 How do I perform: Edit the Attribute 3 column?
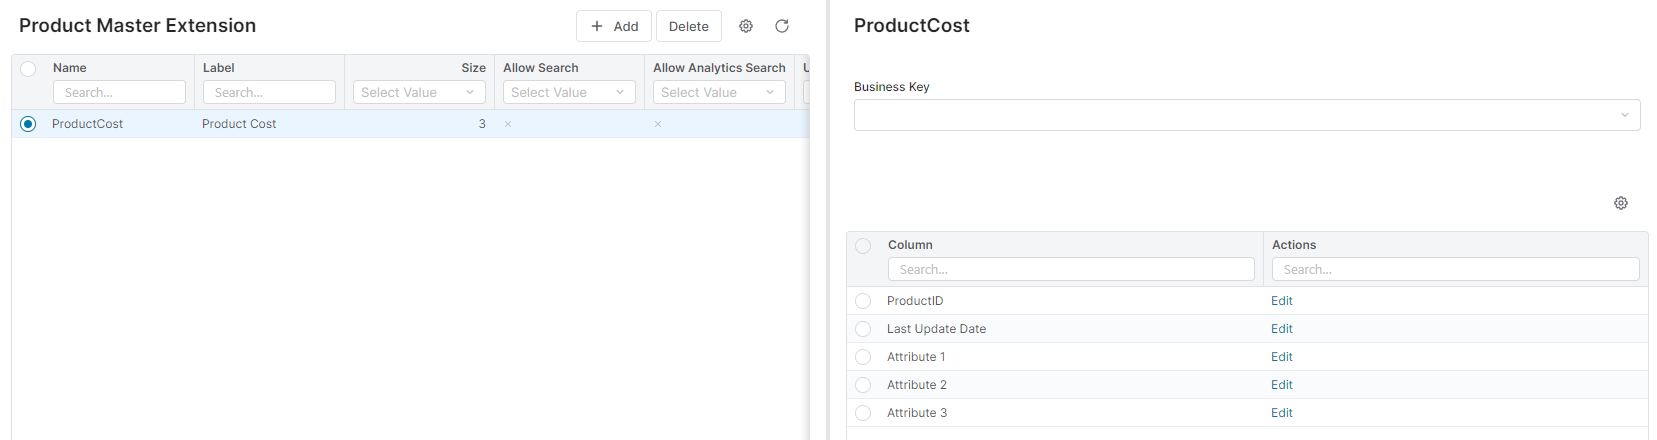[x=1281, y=413]
